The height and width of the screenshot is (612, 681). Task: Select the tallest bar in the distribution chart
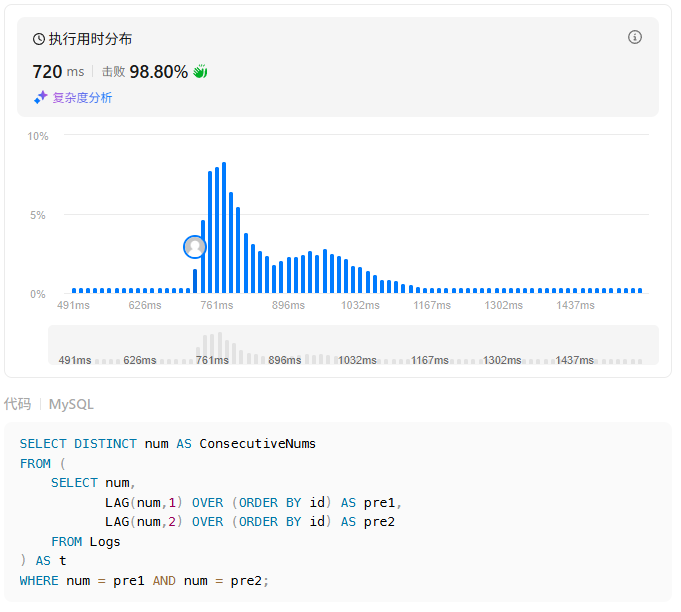tap(224, 227)
